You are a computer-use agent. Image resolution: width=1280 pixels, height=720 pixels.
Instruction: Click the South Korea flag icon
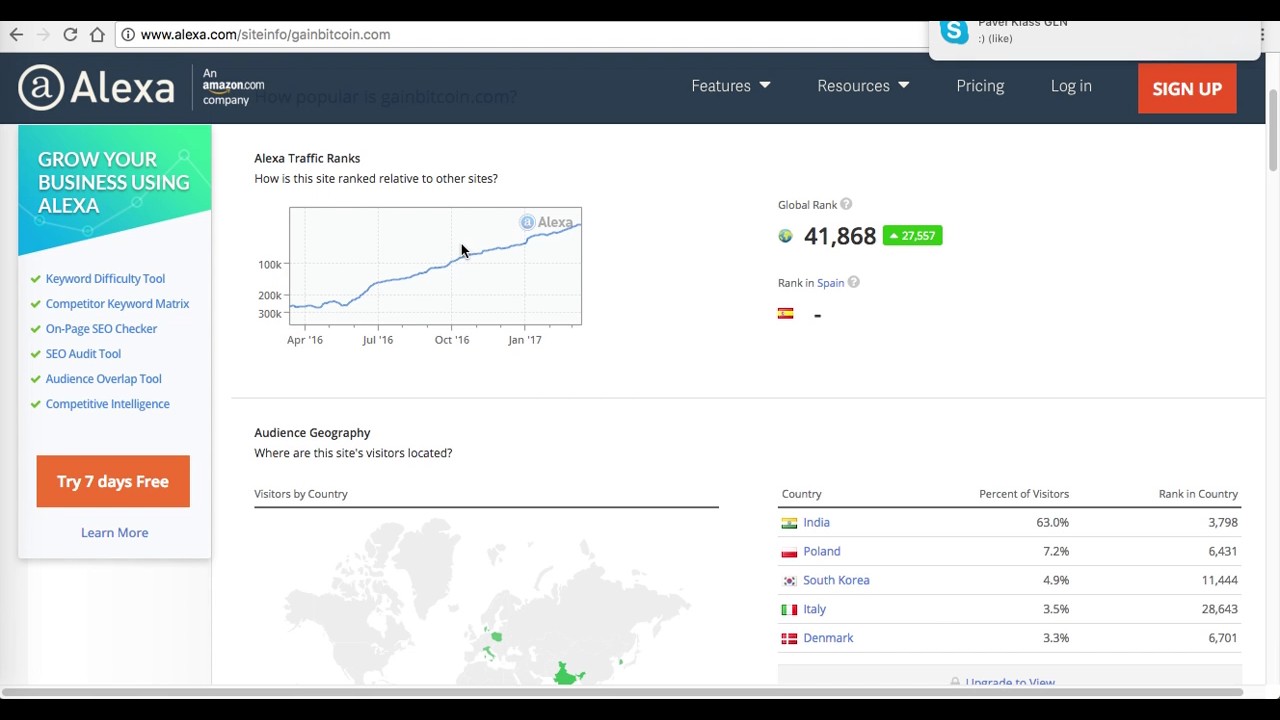[789, 581]
